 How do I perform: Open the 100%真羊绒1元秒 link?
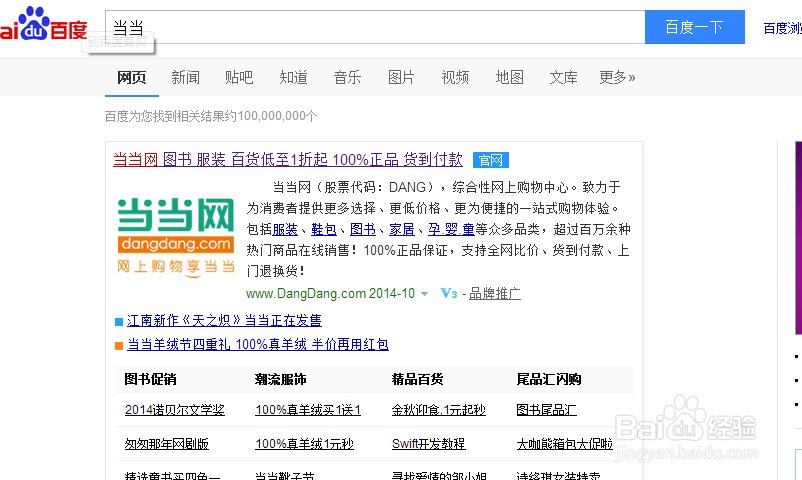(304, 444)
